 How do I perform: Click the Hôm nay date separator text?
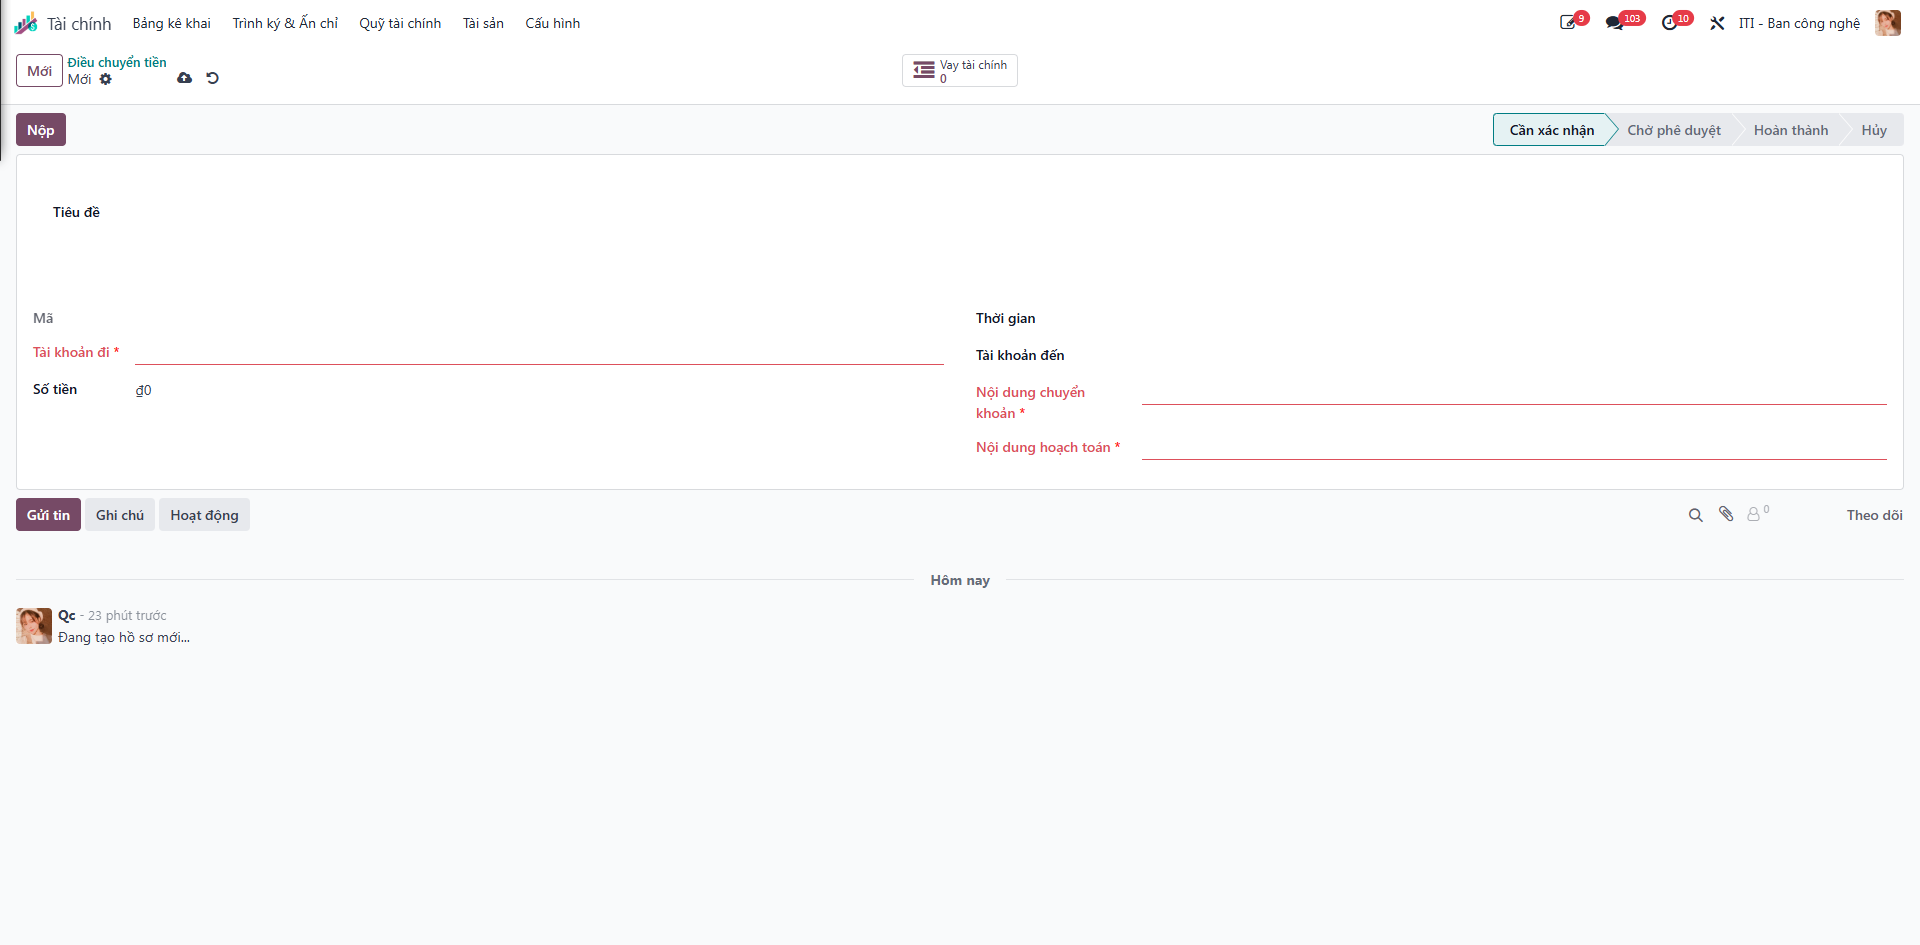(960, 580)
